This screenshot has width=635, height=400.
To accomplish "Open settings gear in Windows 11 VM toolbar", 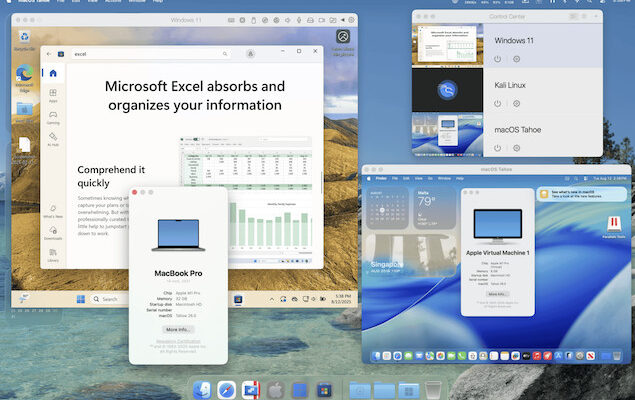I will pyautogui.click(x=352, y=19).
